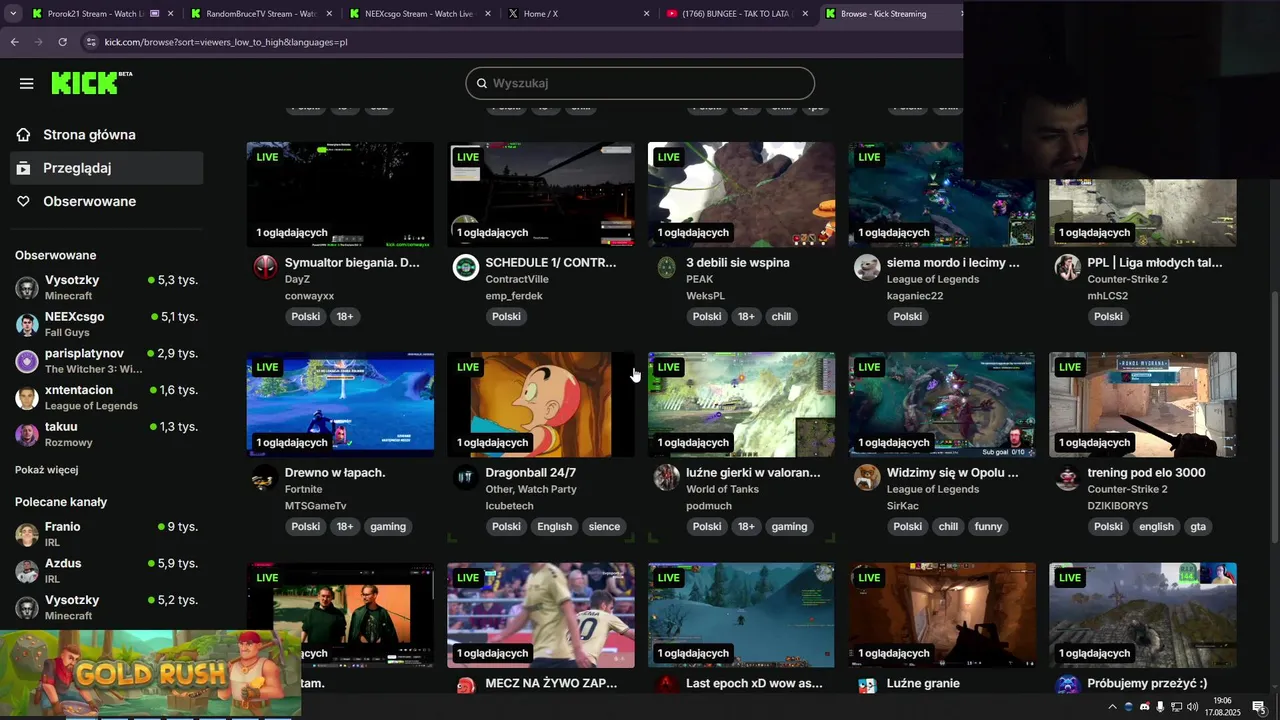Switch to the Home / X tab
The width and height of the screenshot is (1280, 720).
click(577, 14)
